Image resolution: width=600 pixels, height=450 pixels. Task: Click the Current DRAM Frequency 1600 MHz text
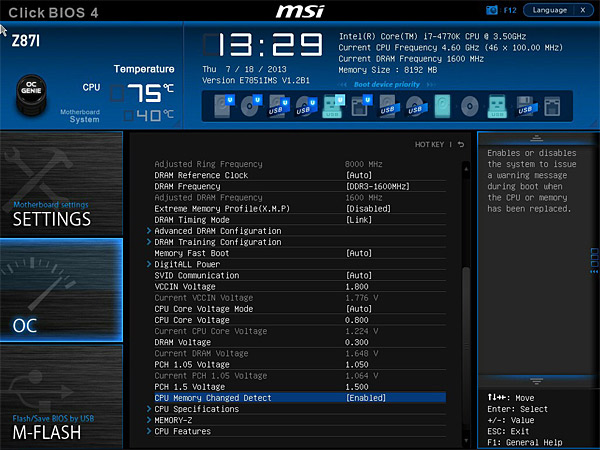point(411,59)
